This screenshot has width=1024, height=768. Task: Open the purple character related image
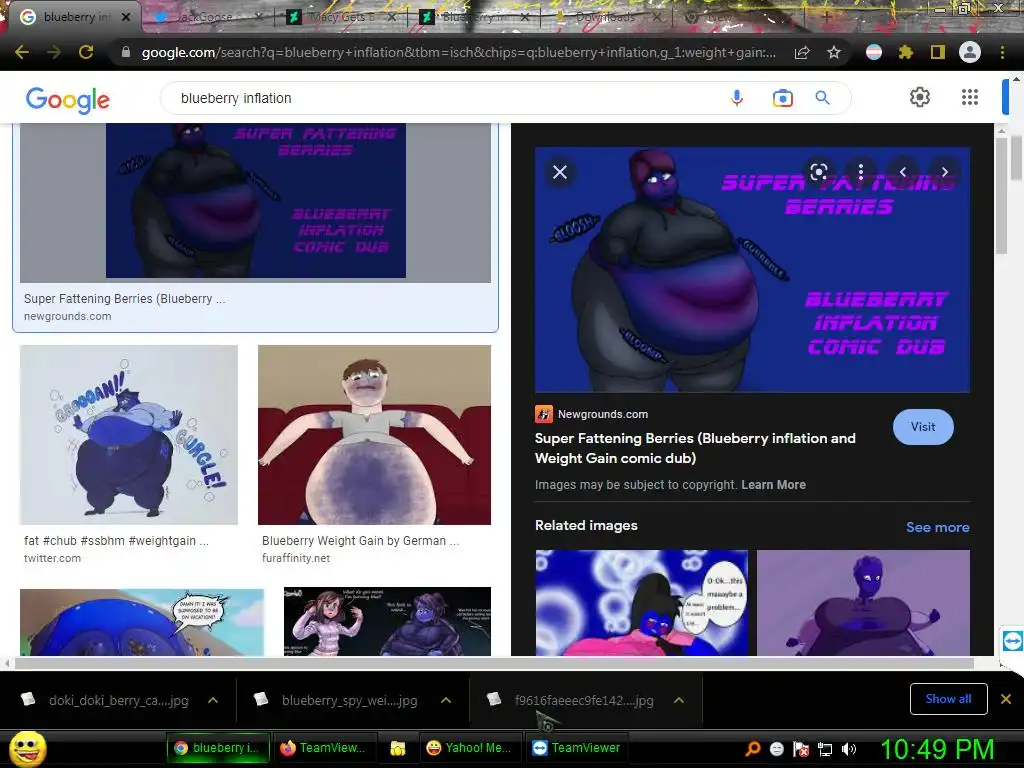pos(863,603)
